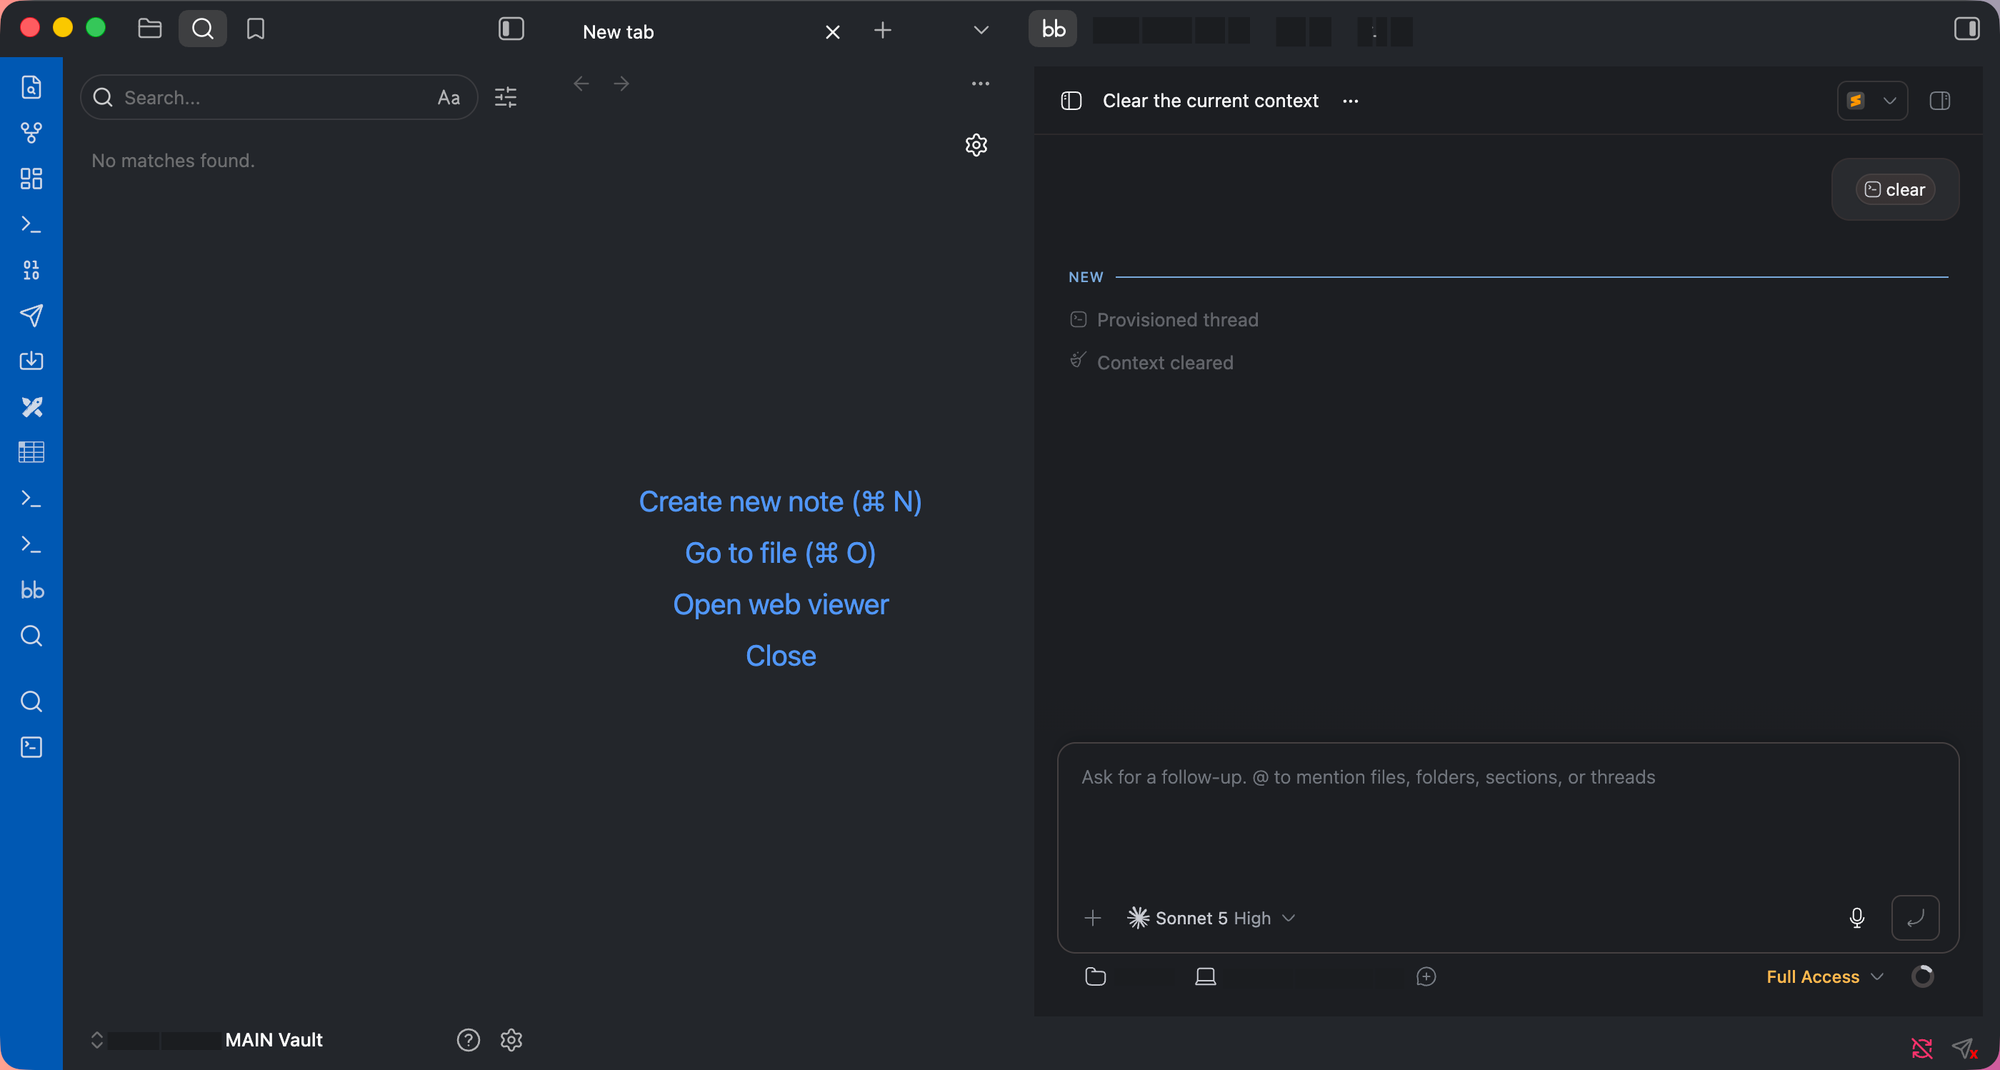Toggle the right sidebar button at top right

click(1966, 29)
